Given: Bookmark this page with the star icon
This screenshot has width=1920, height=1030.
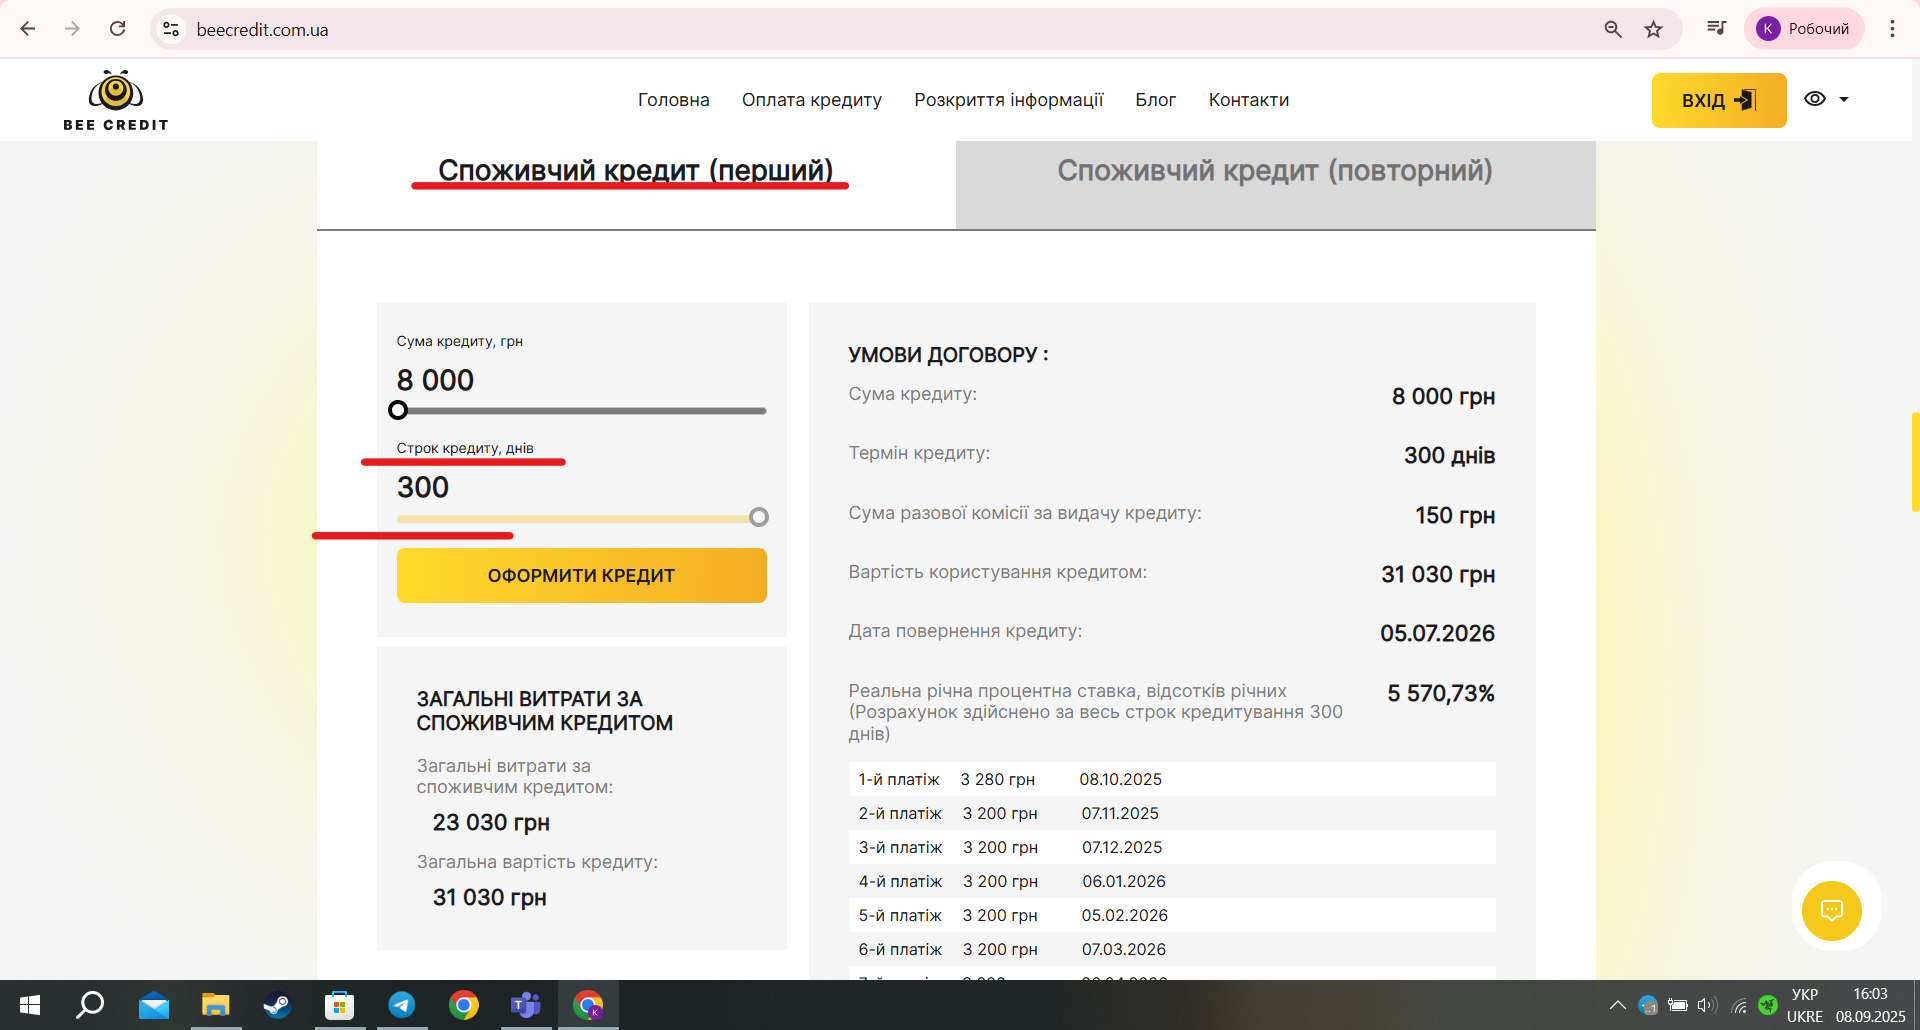Looking at the screenshot, I should (x=1654, y=29).
